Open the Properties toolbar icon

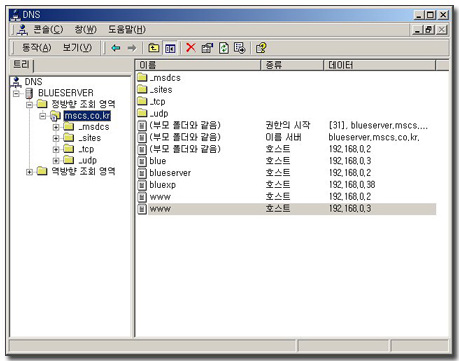tap(207, 48)
